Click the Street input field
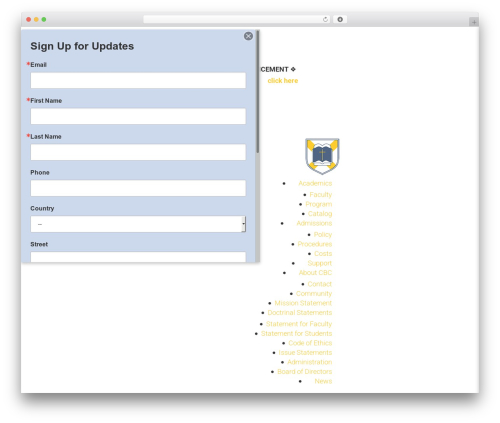The width and height of the screenshot is (500, 423). (x=138, y=257)
